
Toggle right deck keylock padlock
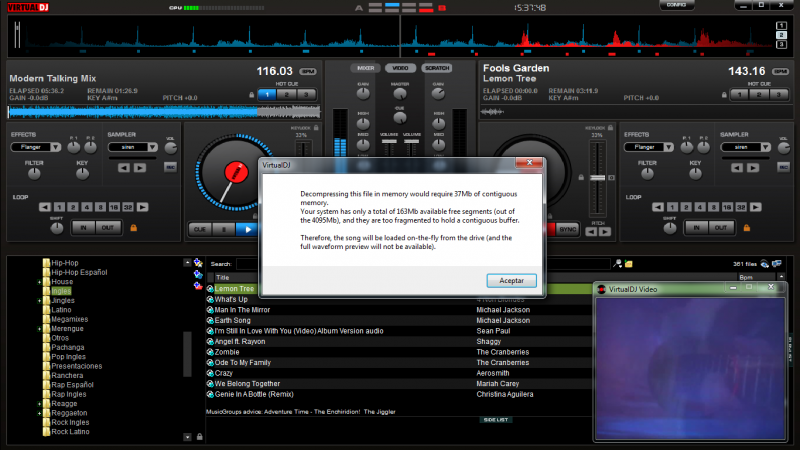pyautogui.click(x=610, y=128)
